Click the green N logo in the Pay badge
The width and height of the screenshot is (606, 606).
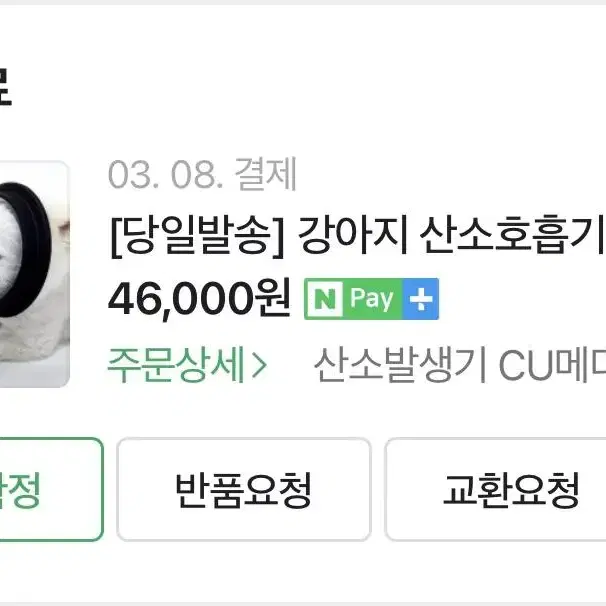coord(325,299)
